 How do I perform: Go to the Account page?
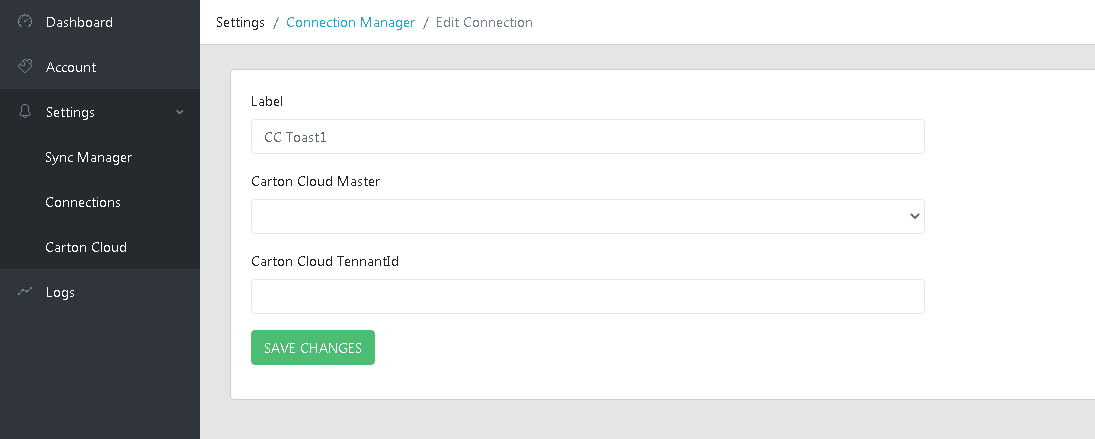[x=71, y=67]
